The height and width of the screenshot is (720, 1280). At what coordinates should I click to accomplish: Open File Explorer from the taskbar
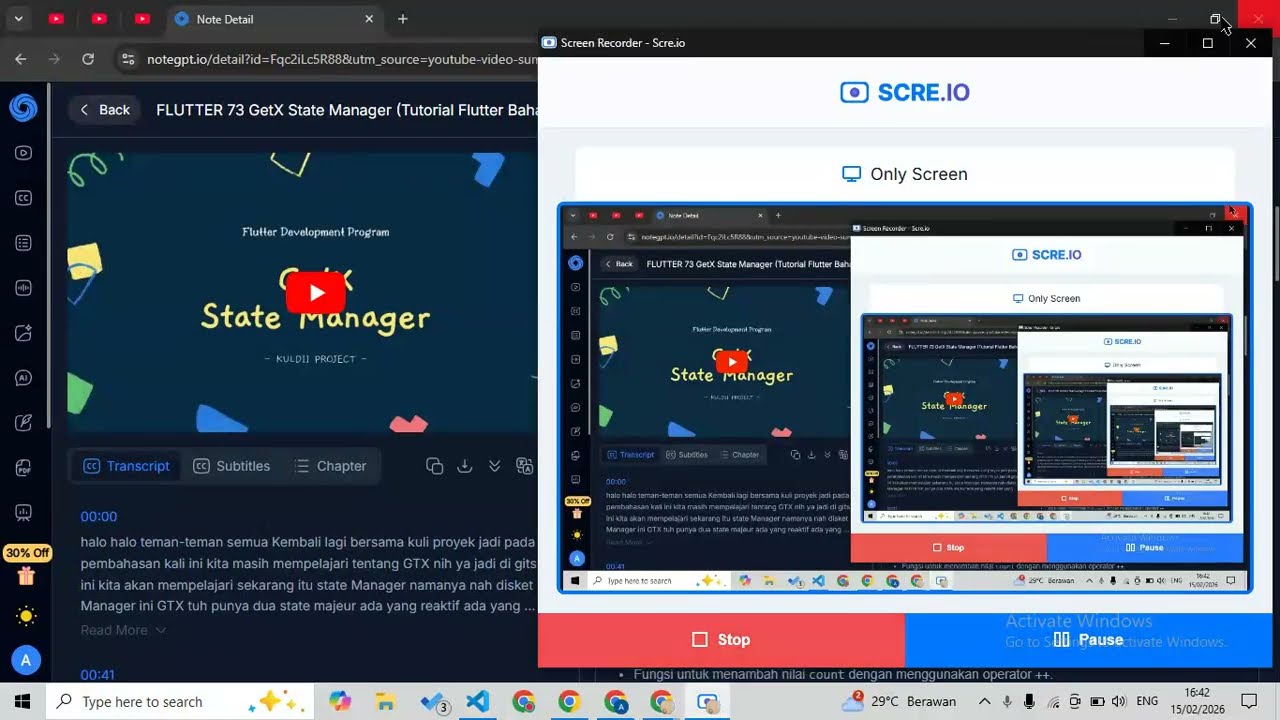click(386, 701)
